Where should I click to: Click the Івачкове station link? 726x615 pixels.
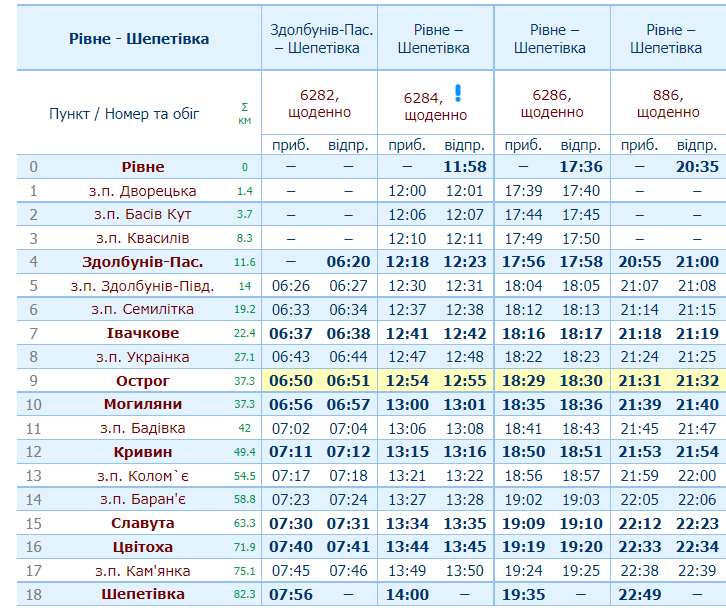143,333
